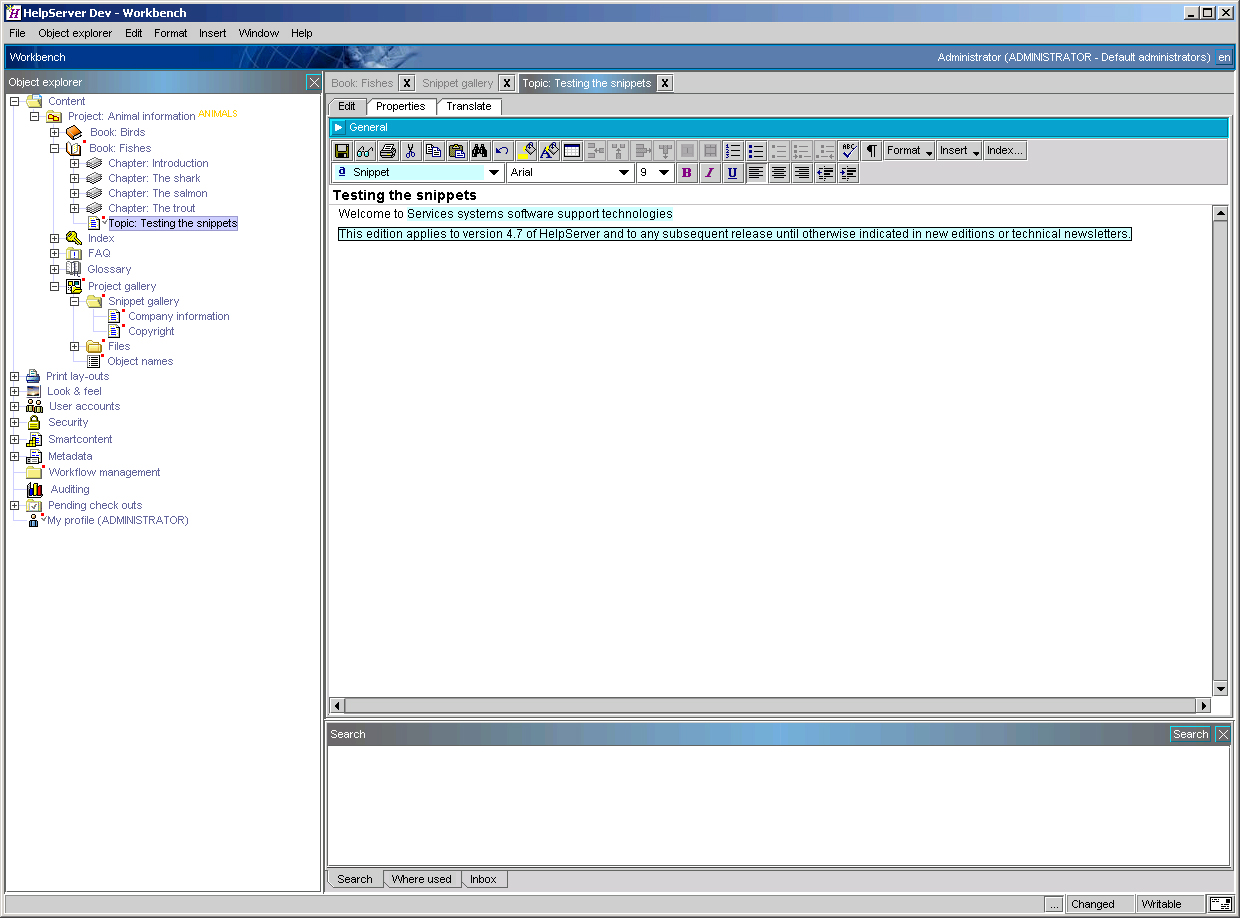1240x918 pixels.
Task: Click the User accounts people icon
Action: click(34, 406)
